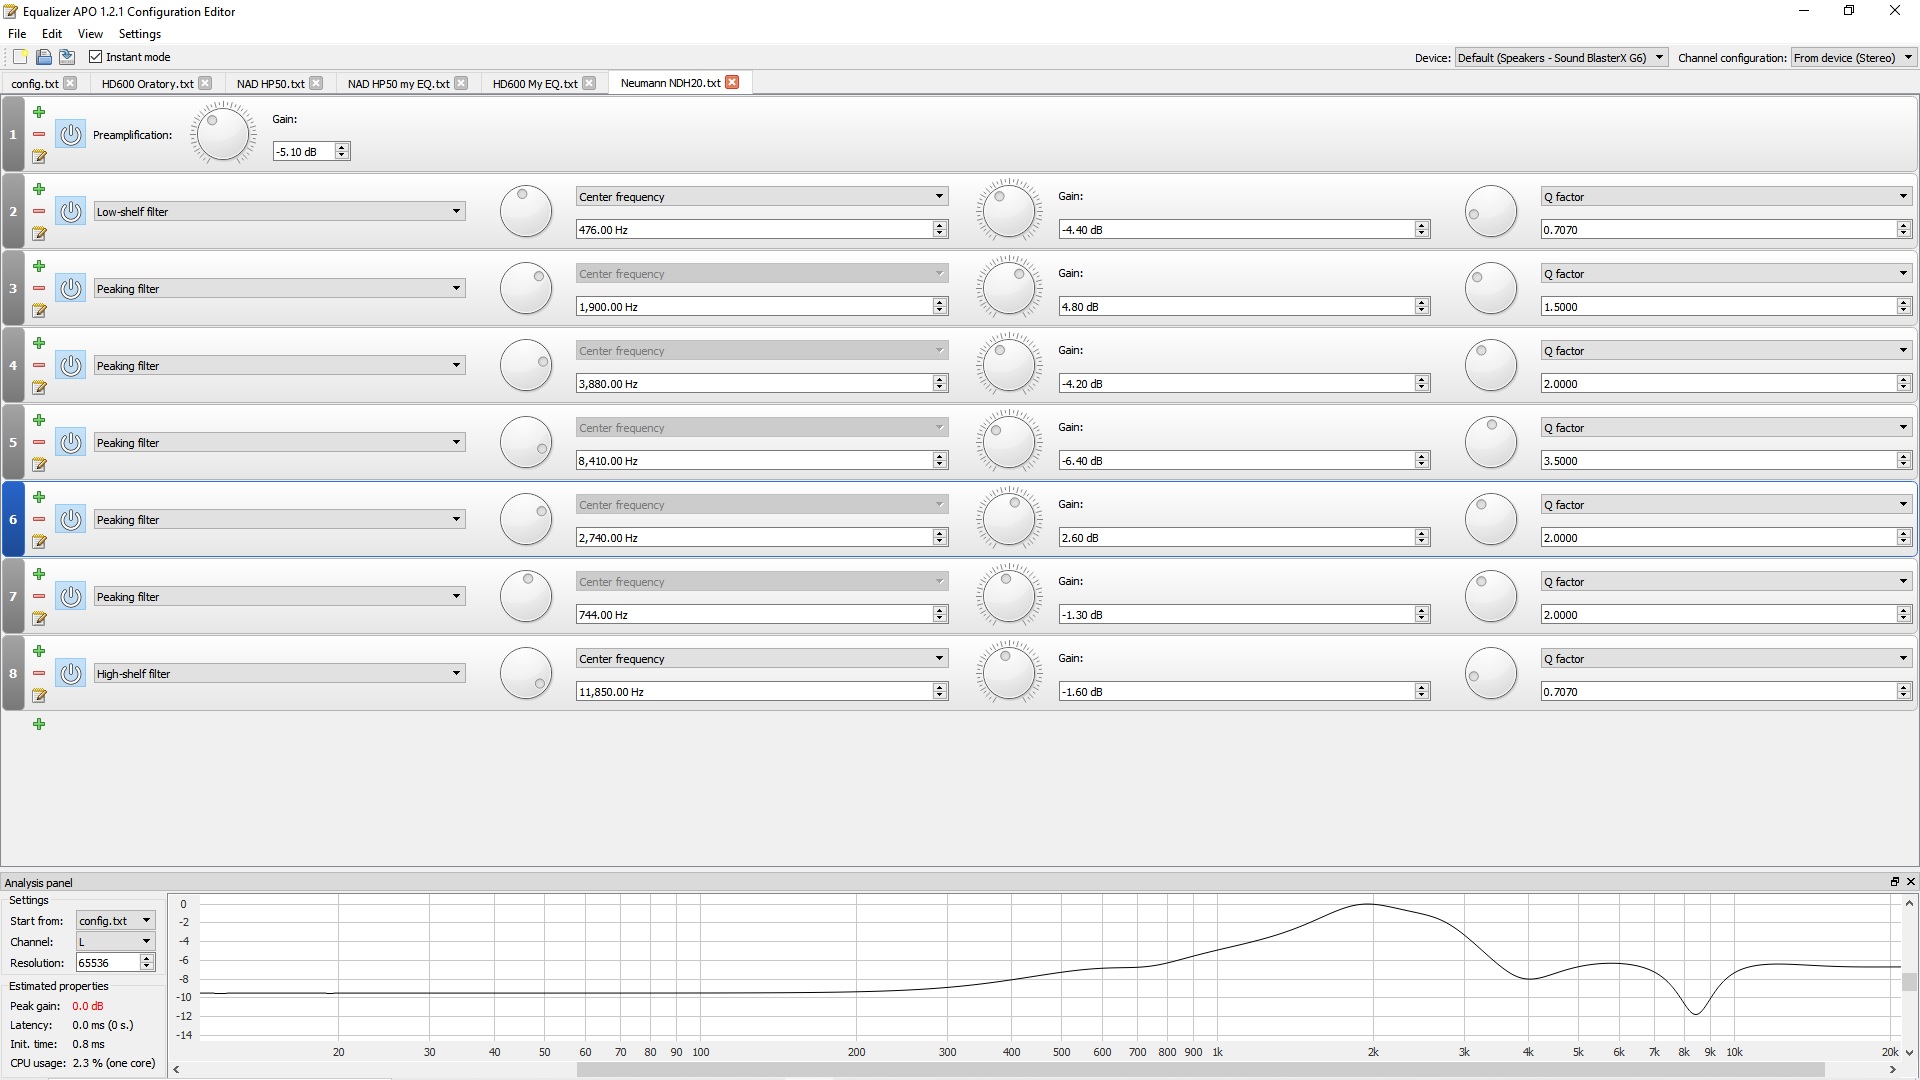Viewport: 1920px width, 1080px height.
Task: Toggle the power button on row 7
Action: coord(69,596)
